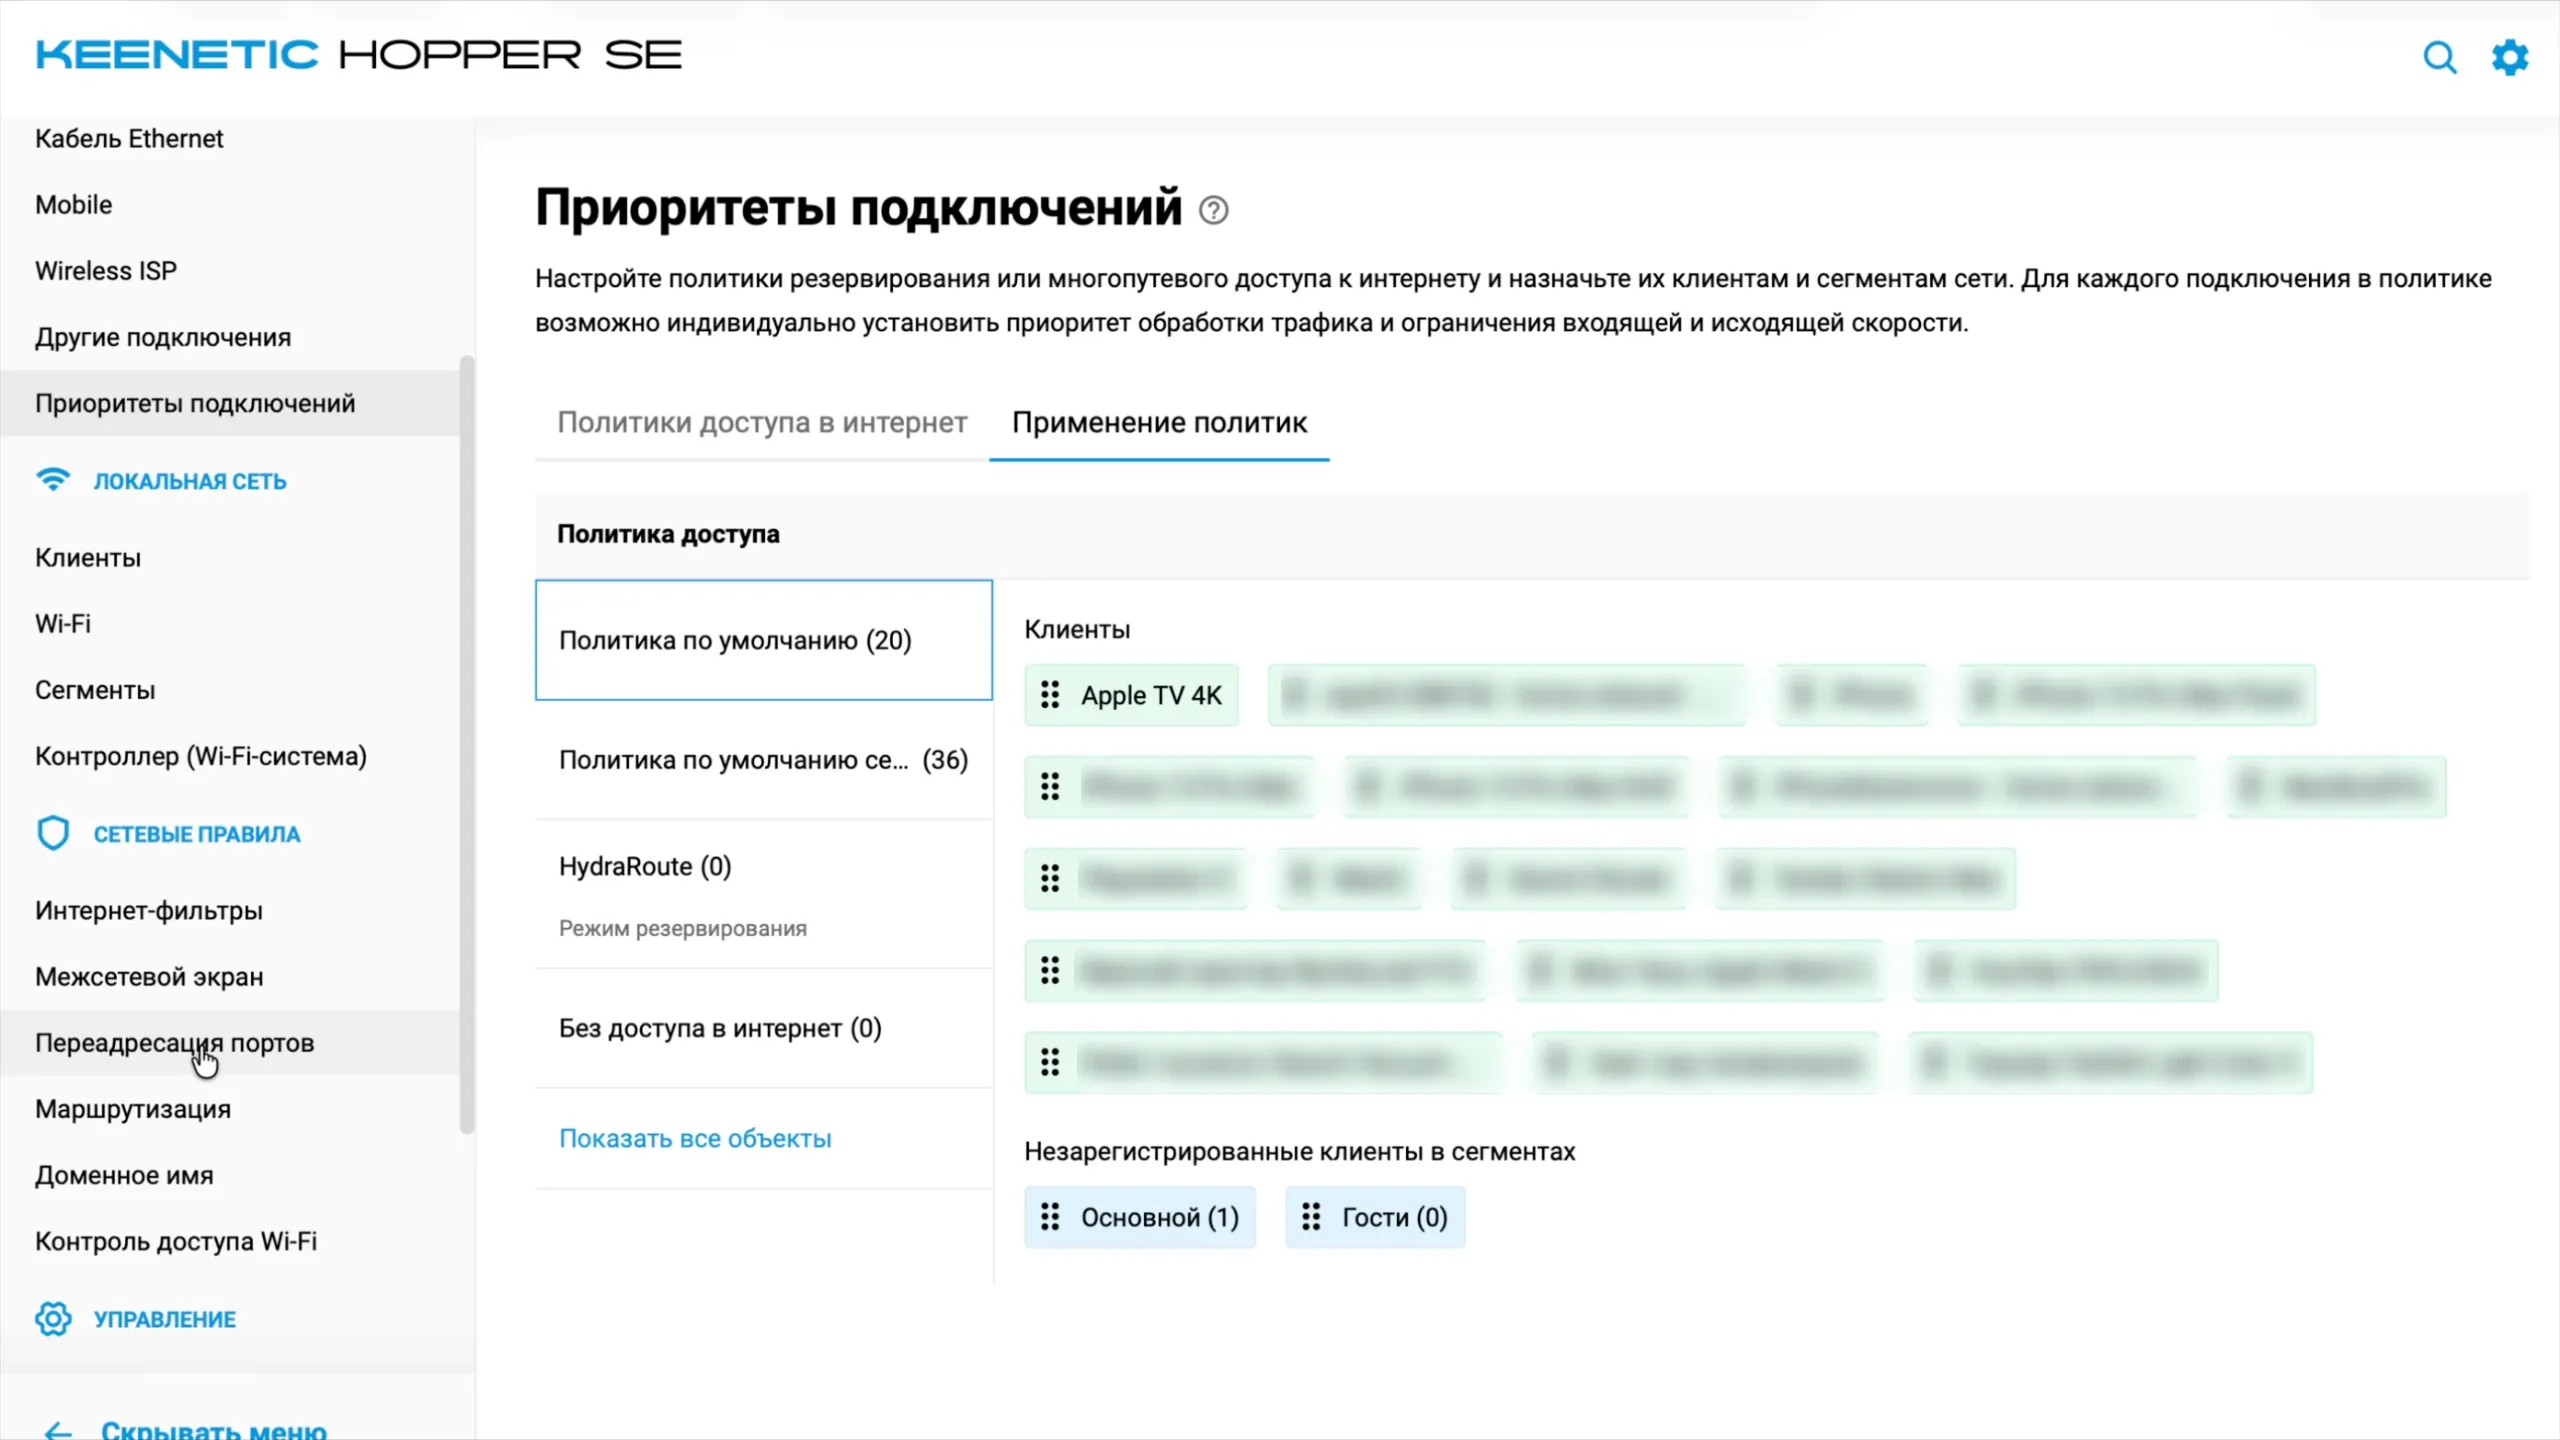The image size is (2560, 1440).
Task: Open the search magnifier icon
Action: 2440,58
